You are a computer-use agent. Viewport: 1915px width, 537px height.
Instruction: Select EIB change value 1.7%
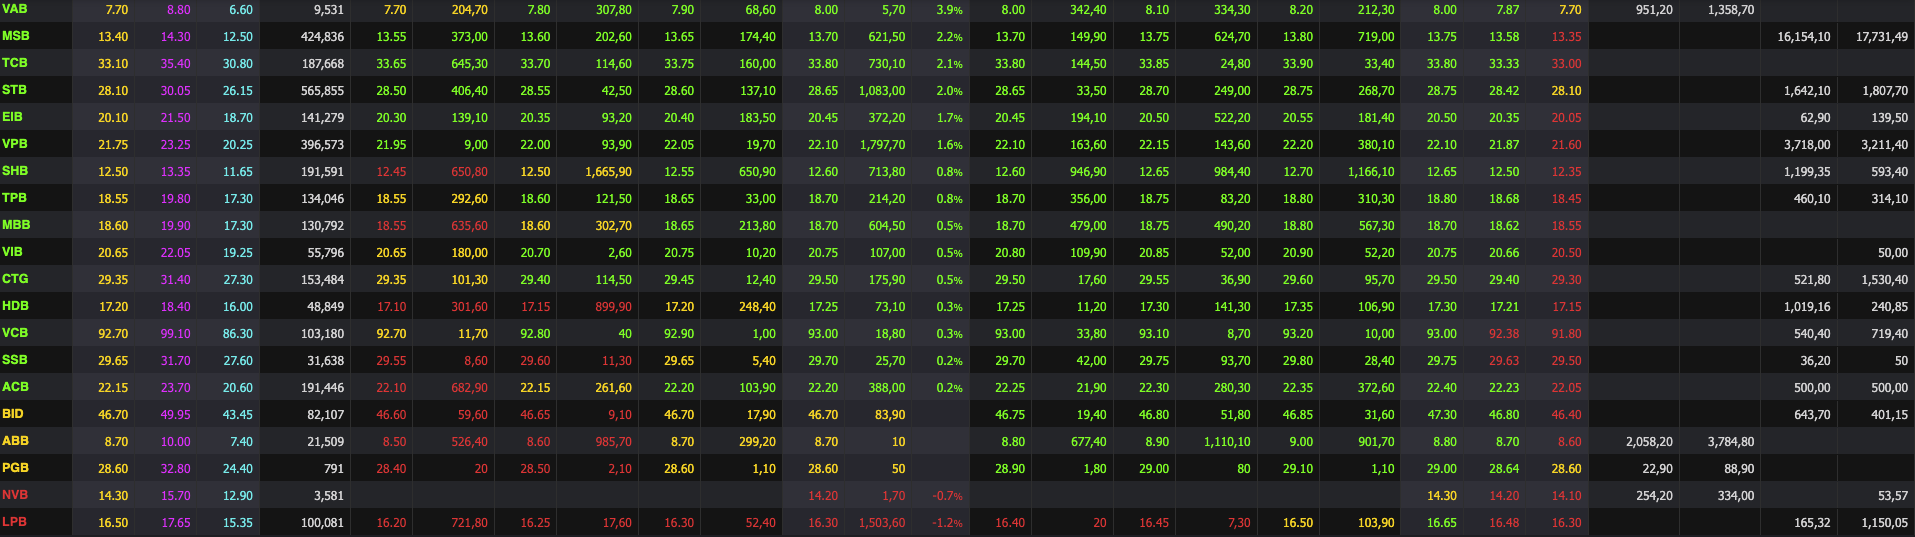click(x=950, y=118)
